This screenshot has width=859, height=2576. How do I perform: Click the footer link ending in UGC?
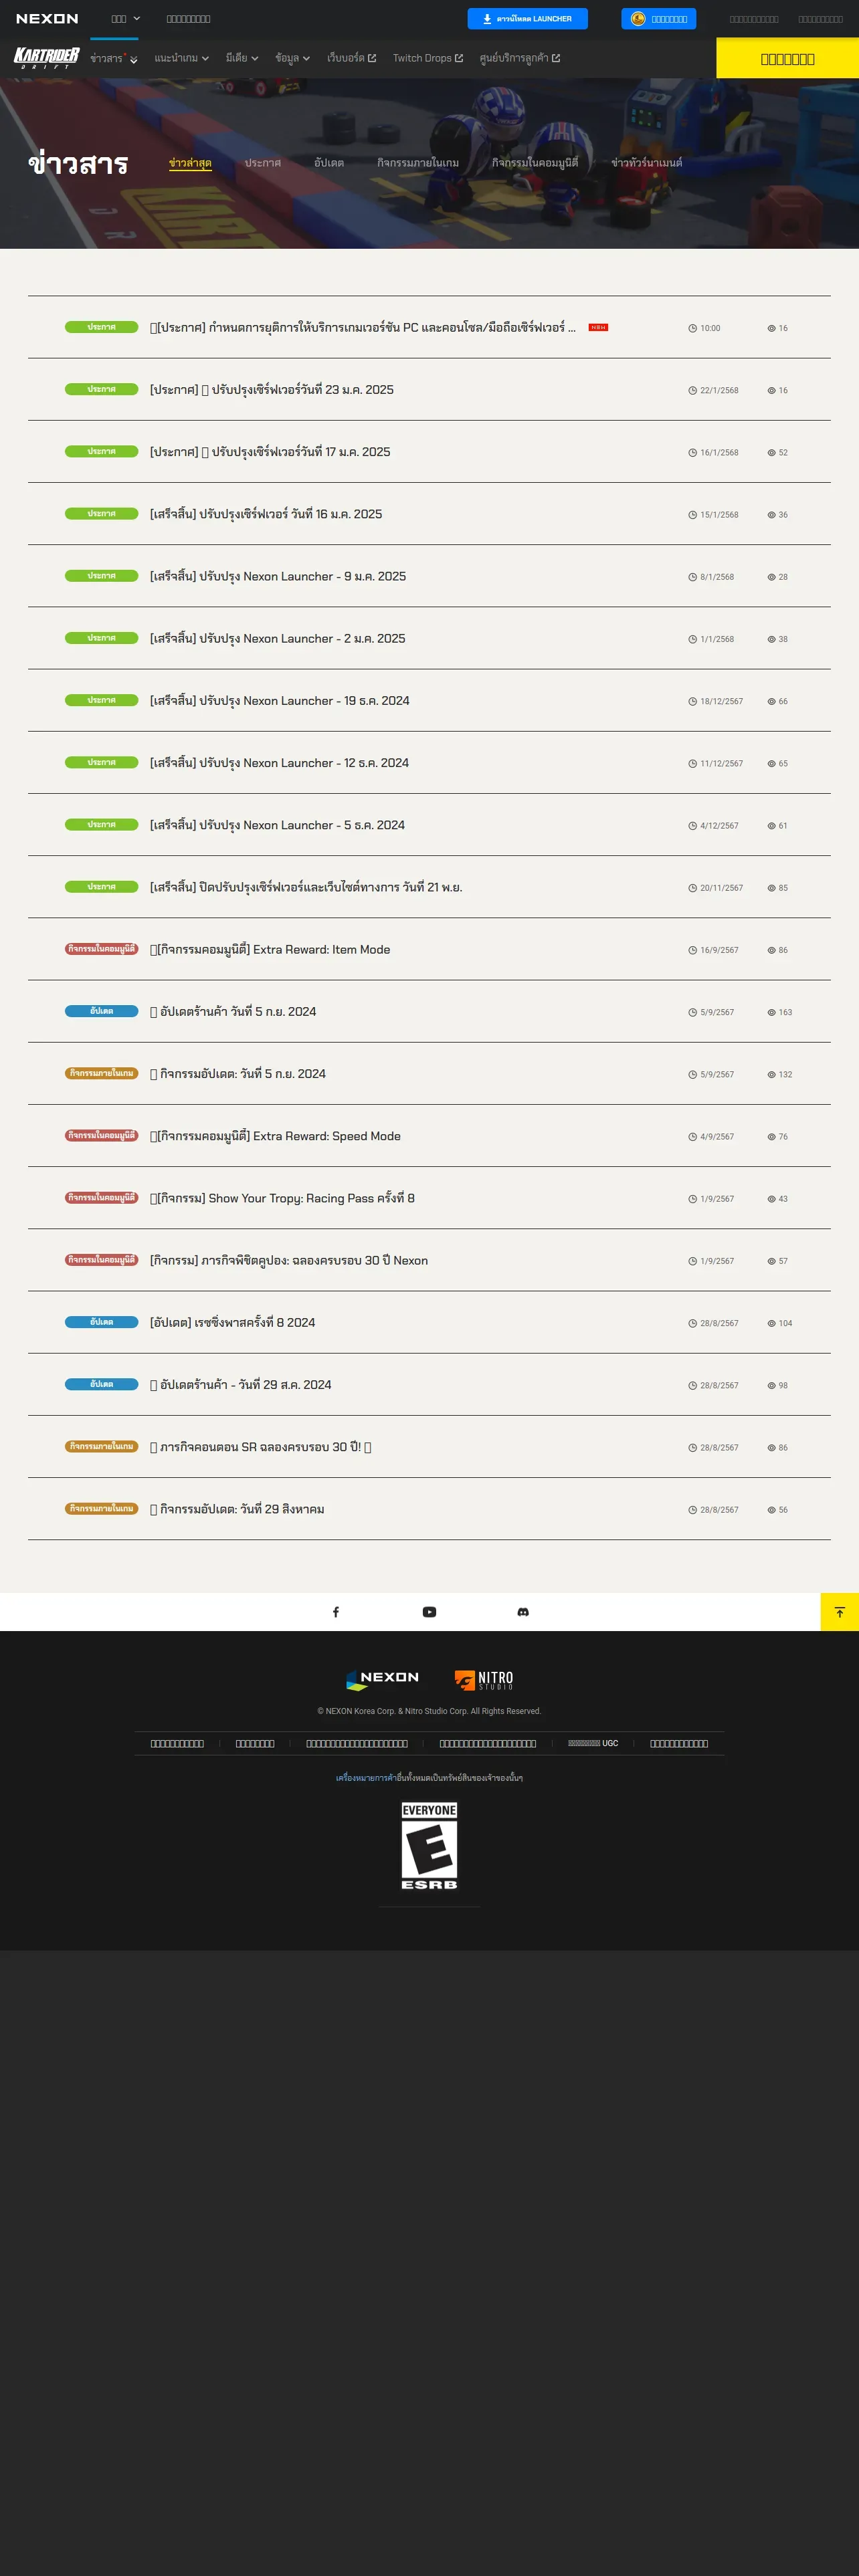coord(593,1743)
